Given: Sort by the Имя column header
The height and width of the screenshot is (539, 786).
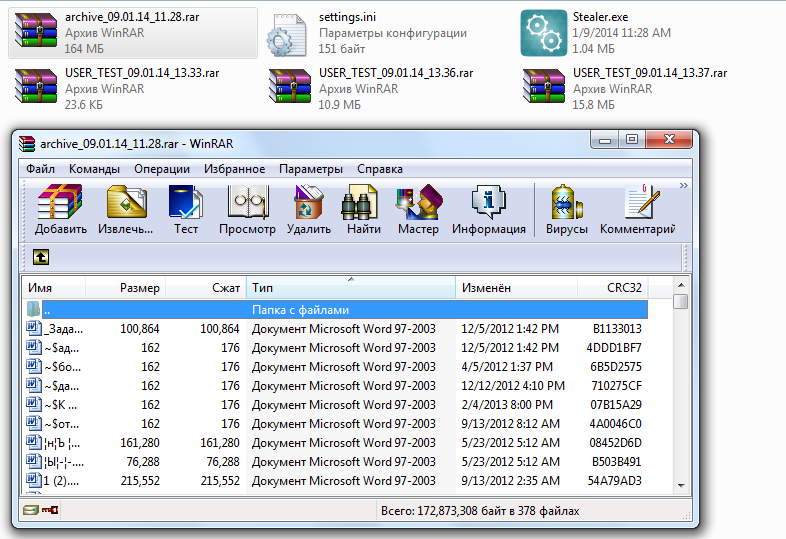Looking at the screenshot, I should click(54, 288).
